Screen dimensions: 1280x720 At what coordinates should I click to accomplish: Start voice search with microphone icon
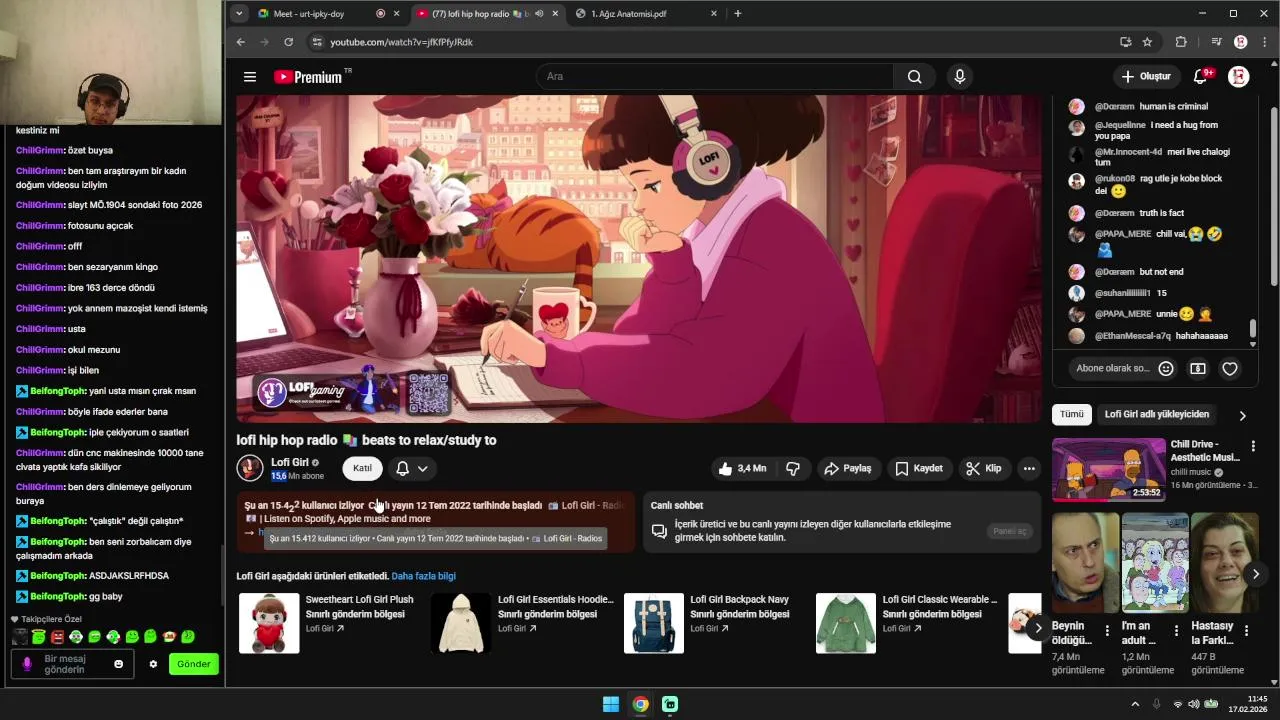pos(960,77)
